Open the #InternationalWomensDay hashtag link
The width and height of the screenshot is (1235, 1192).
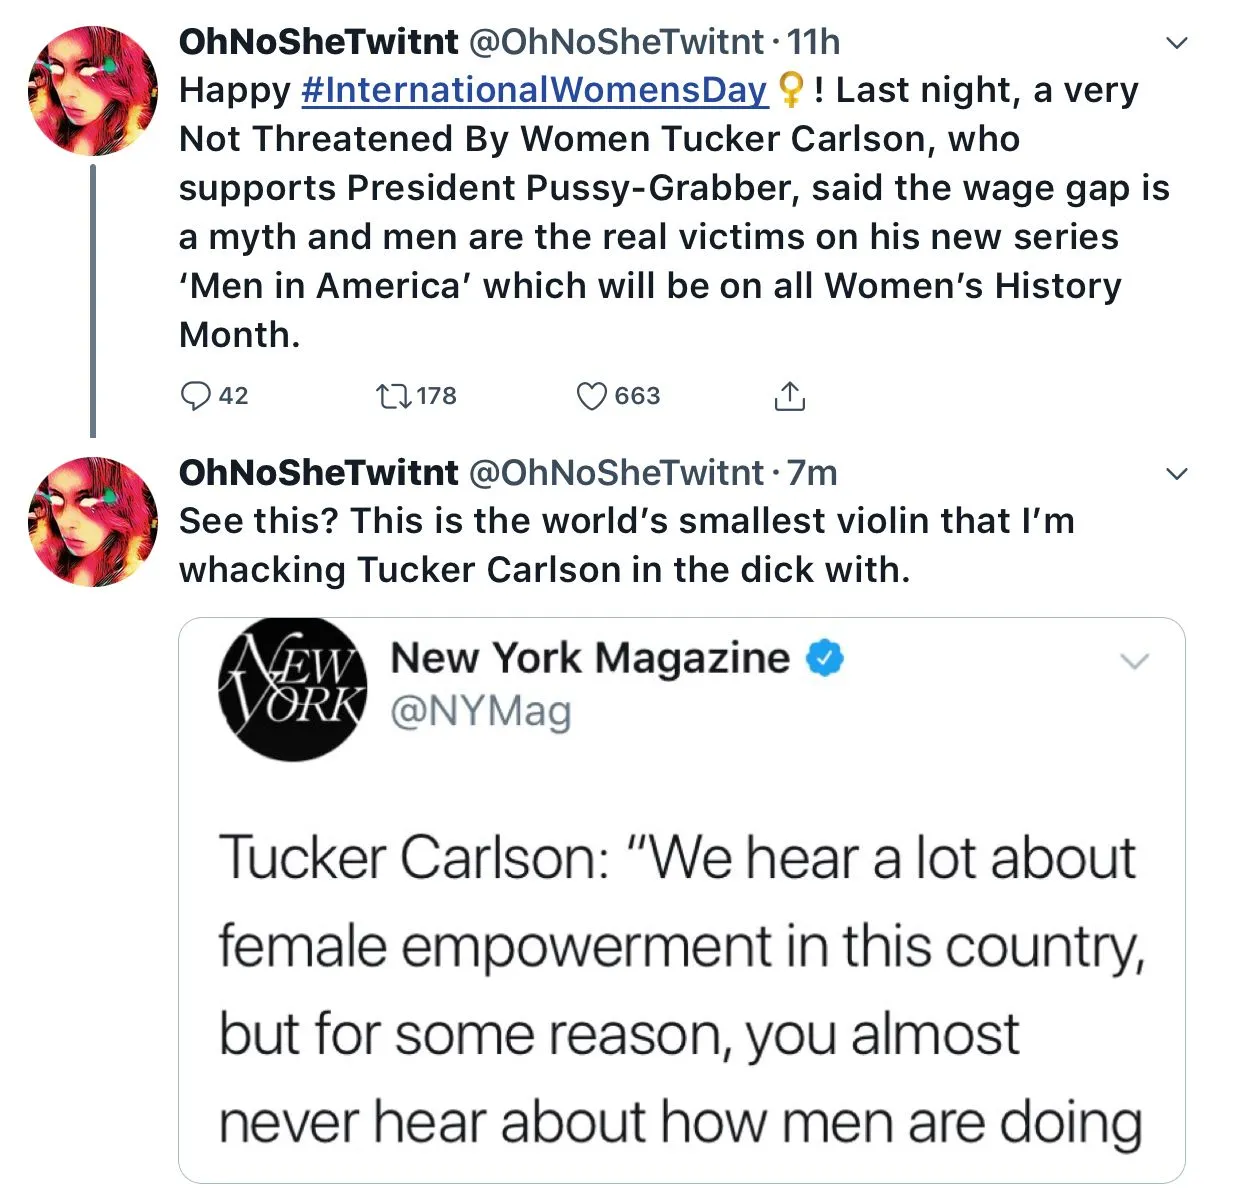pyautogui.click(x=533, y=90)
